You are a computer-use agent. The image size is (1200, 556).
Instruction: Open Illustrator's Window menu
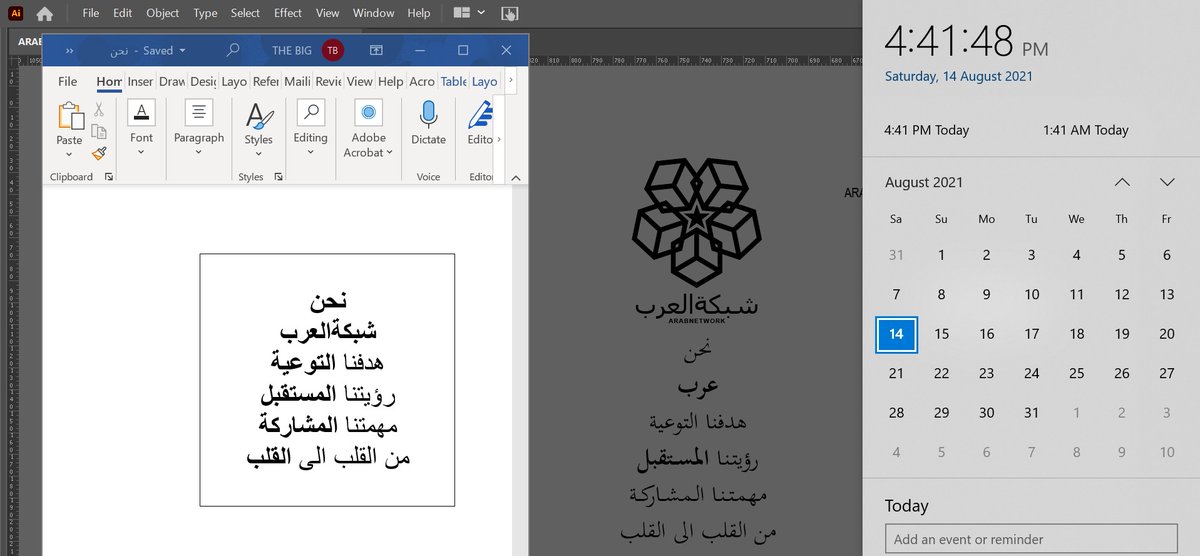[x=374, y=13]
